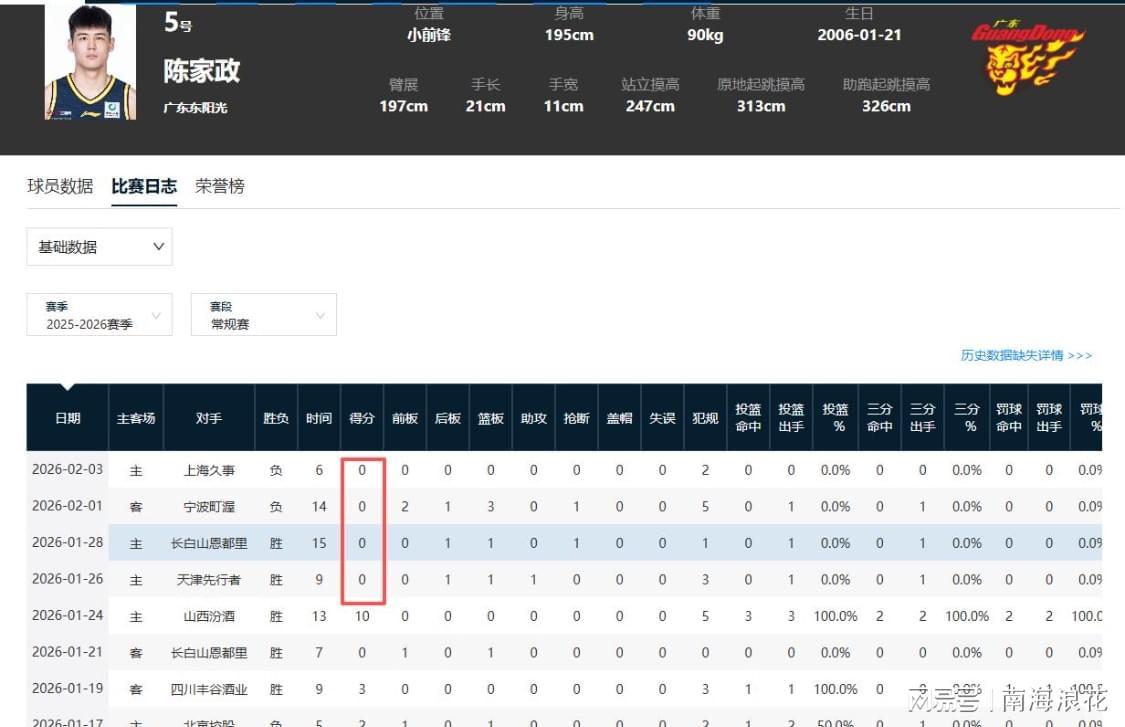Viewport: 1125px width, 727px height.
Task: Select the 山西汾酒 opponent entry
Action: (207, 617)
